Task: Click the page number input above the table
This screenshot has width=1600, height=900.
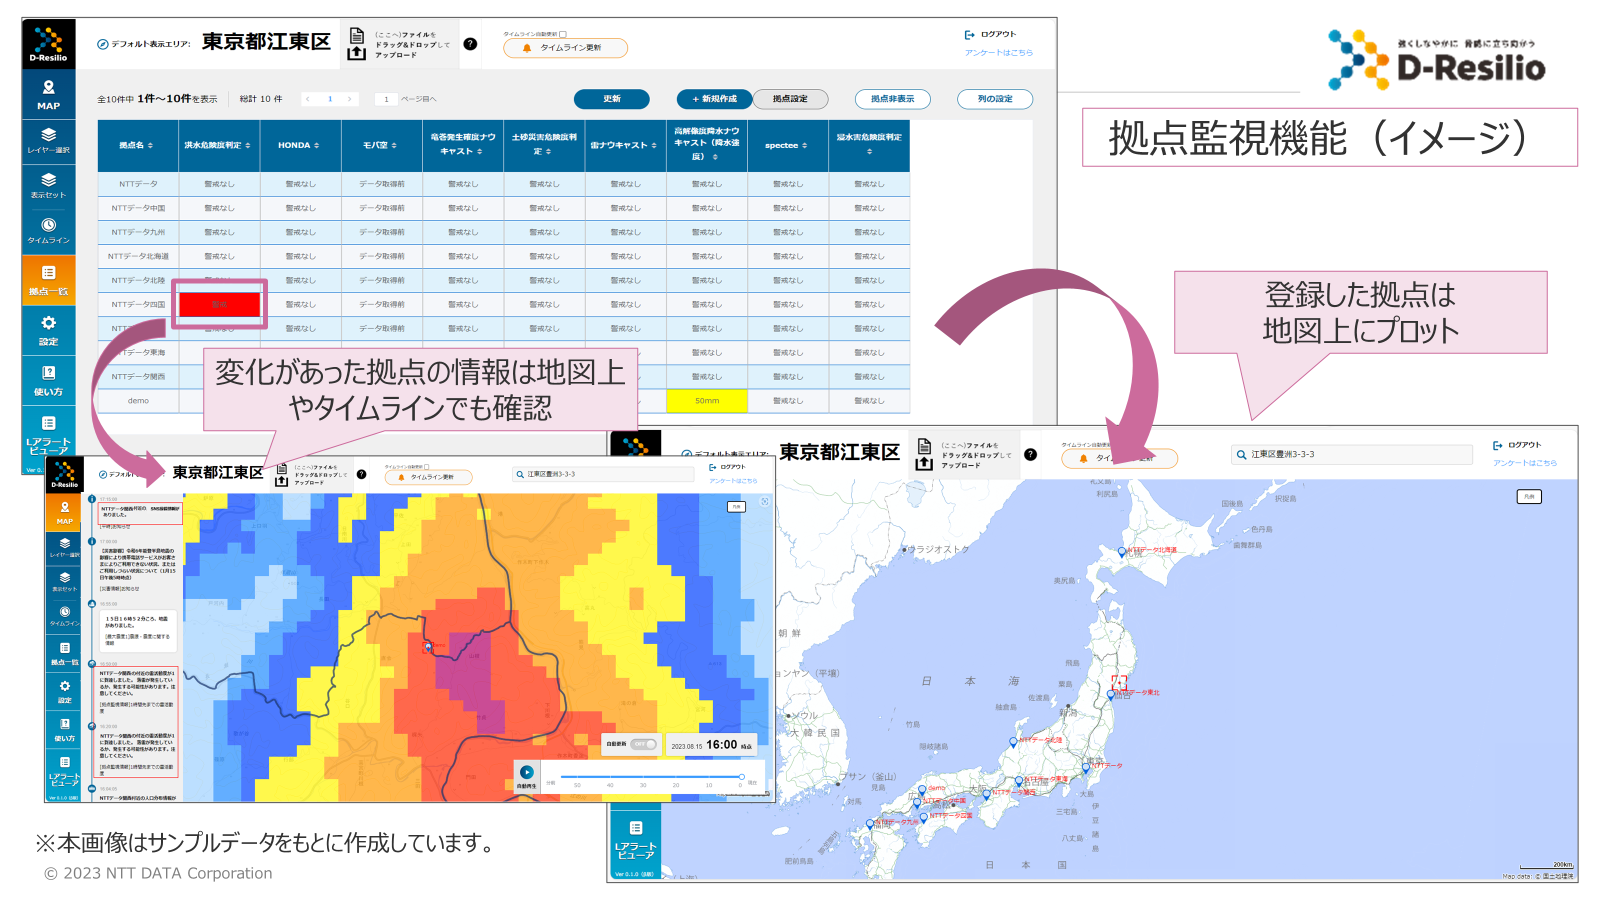Action: [x=386, y=99]
